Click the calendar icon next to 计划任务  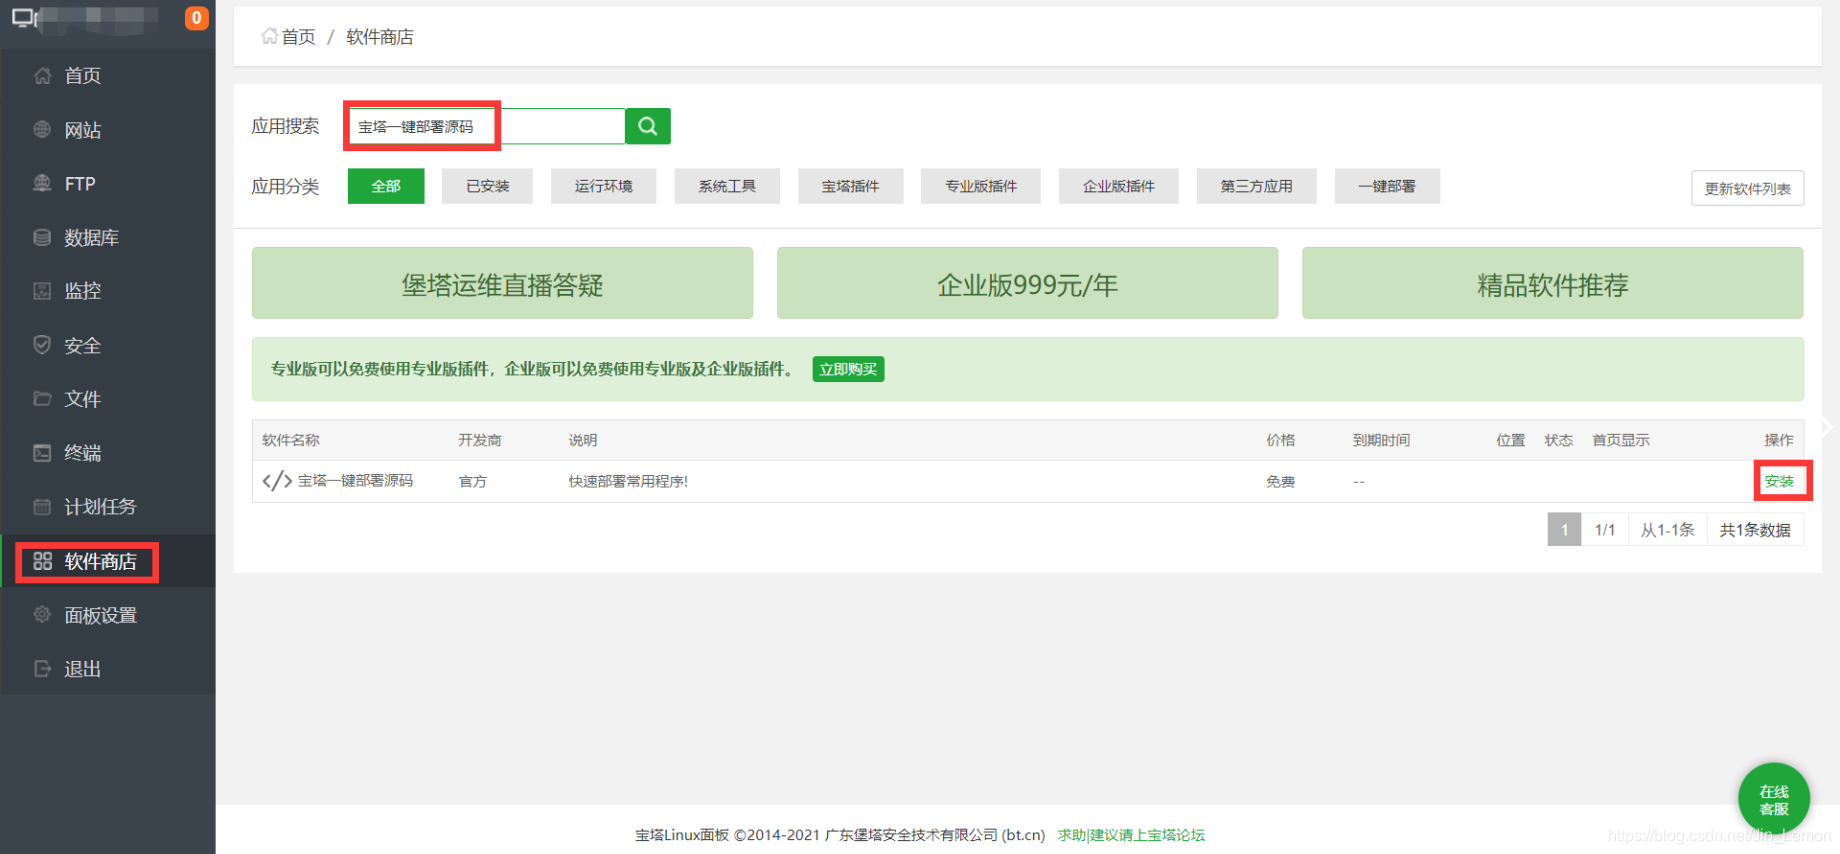click(42, 507)
